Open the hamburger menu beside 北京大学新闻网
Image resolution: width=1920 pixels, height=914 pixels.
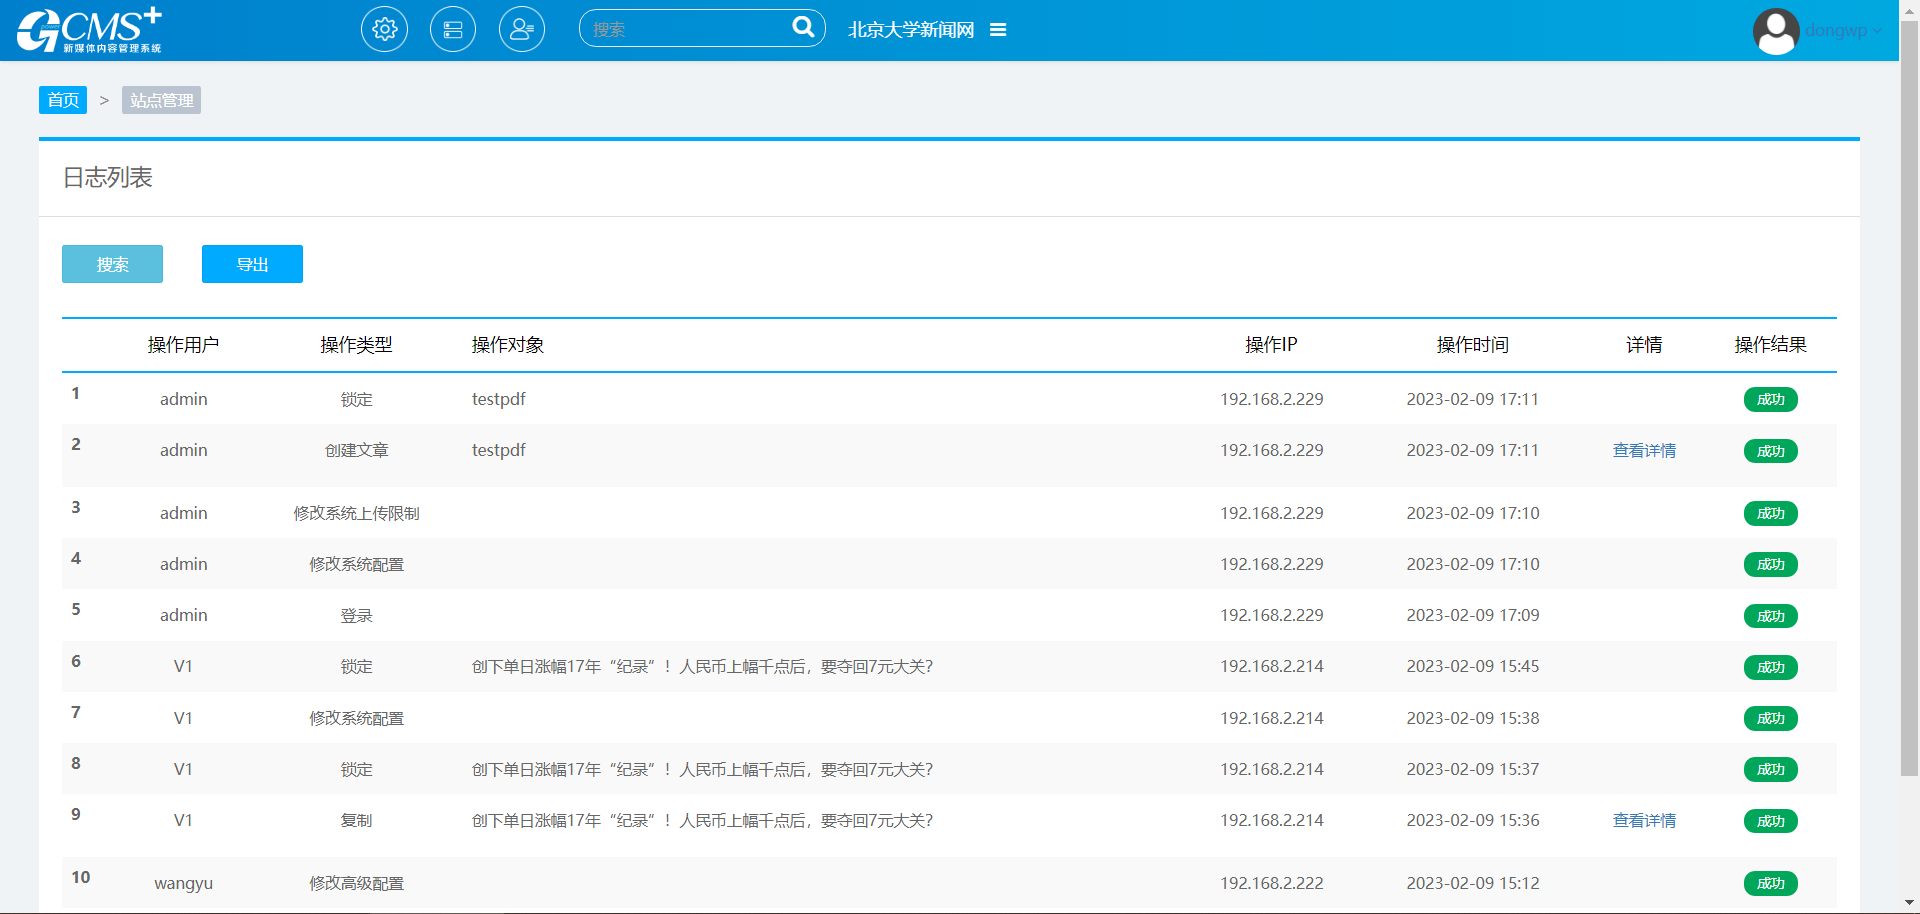(x=998, y=30)
